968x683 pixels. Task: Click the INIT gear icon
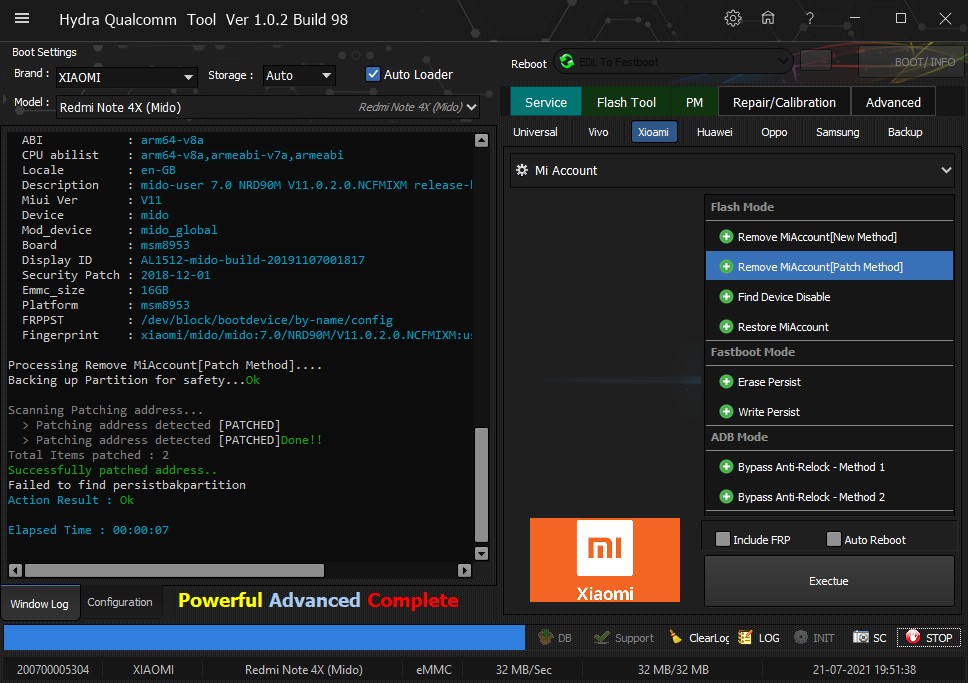(801, 637)
